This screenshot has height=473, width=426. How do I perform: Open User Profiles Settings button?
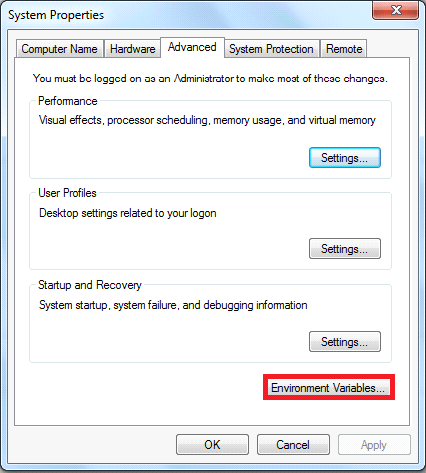(345, 249)
